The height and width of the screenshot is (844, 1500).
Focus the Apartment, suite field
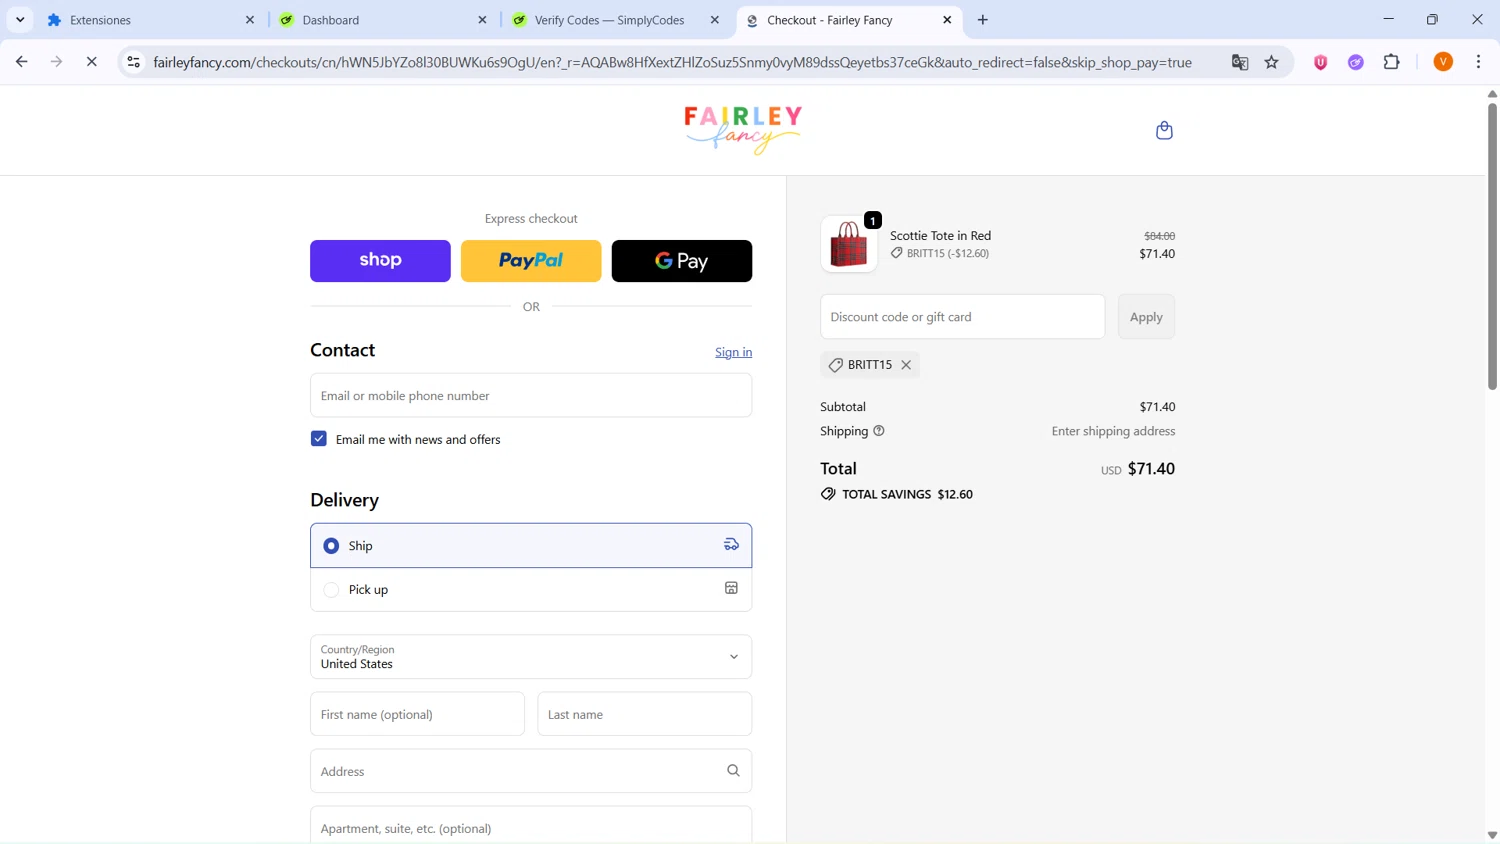(531, 825)
